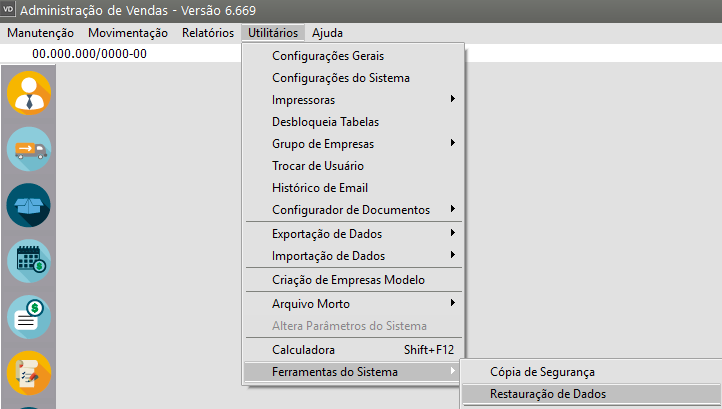Click the calendar with dollar sidebar icon
Viewport: 722px width, 409px height.
28,262
